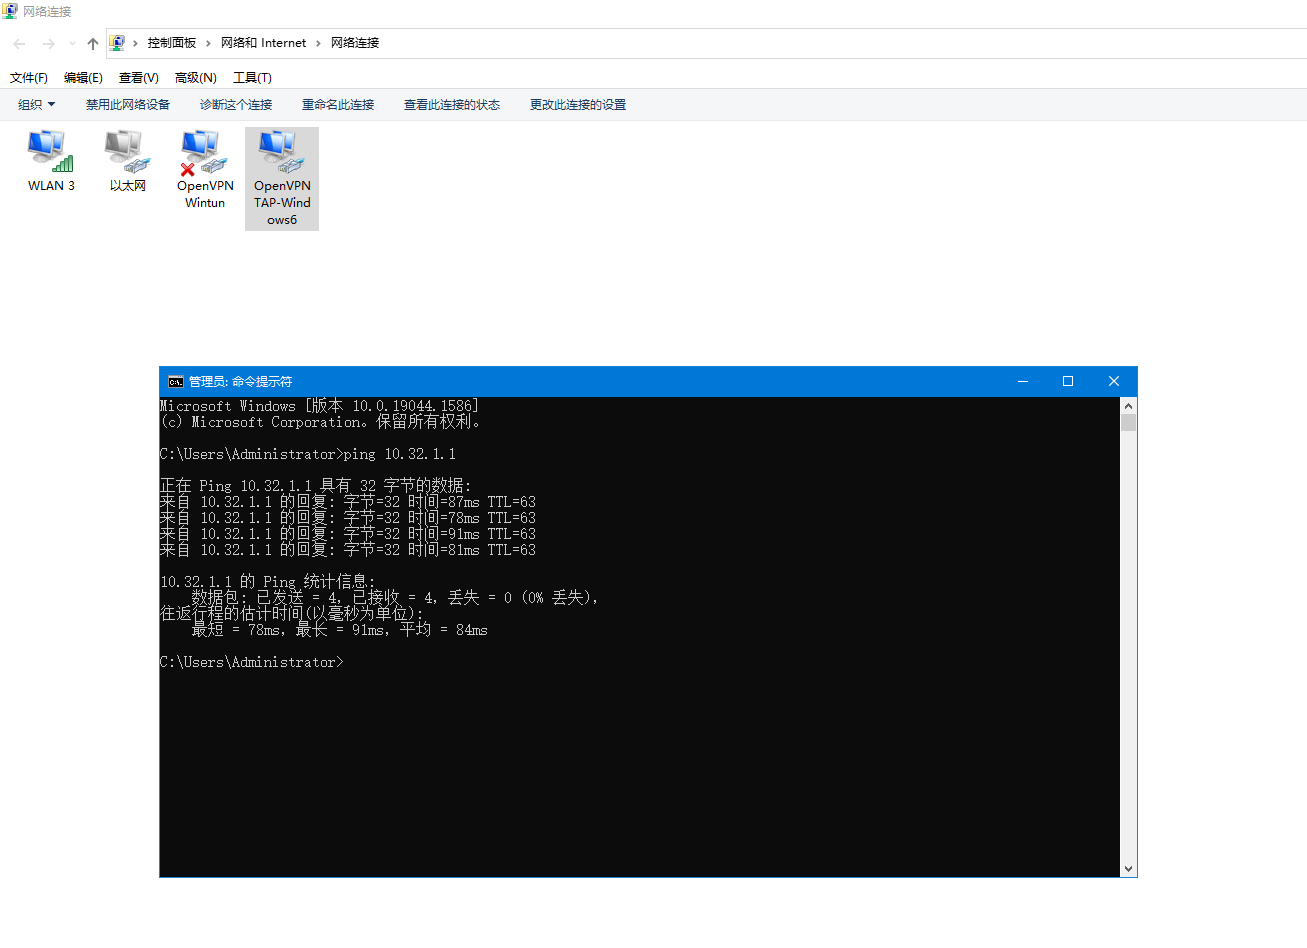Select the OpenVPN Wintun adapter icon

point(204,152)
